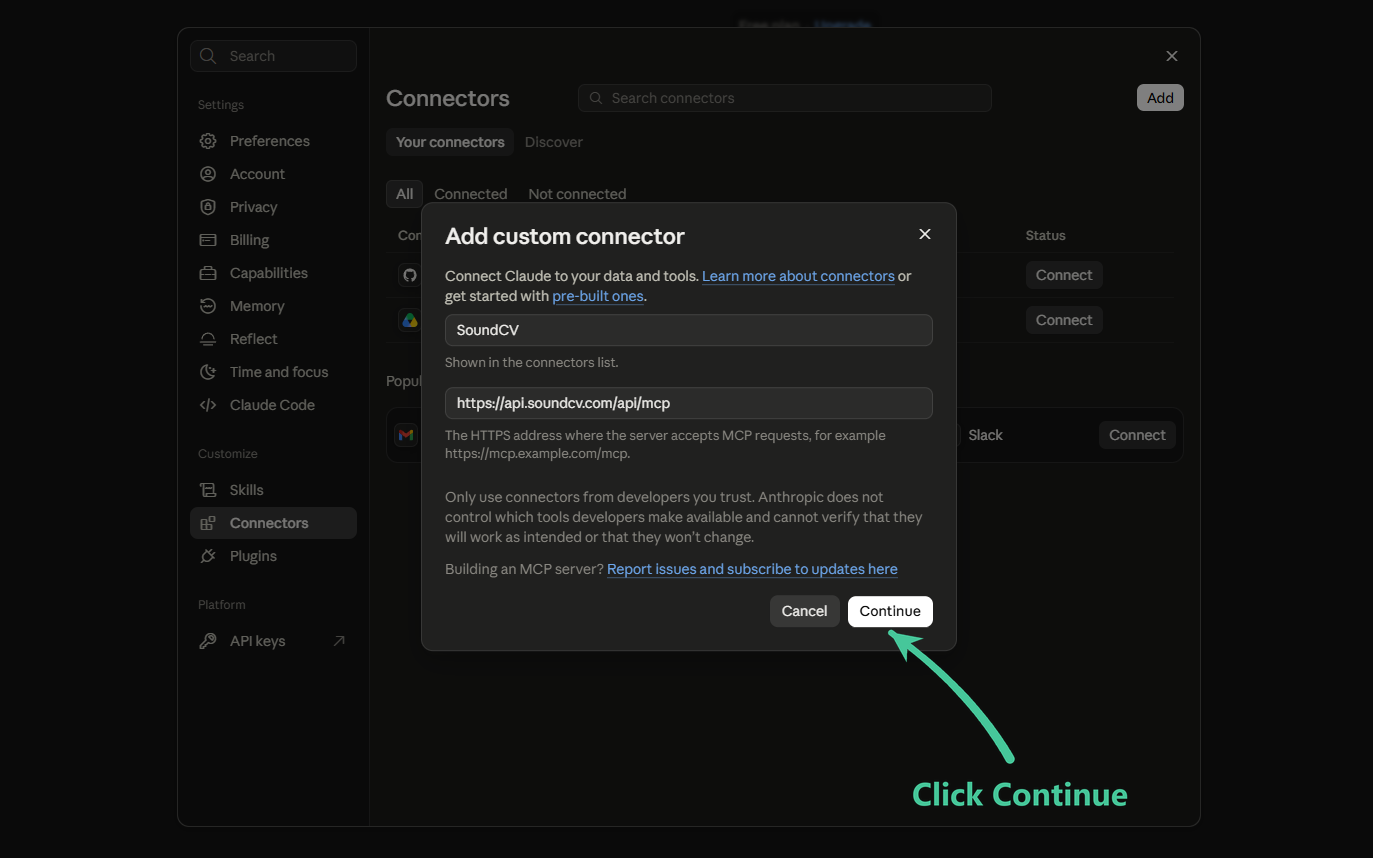Connect the Slack connector
The image size is (1373, 858).
(x=1137, y=435)
